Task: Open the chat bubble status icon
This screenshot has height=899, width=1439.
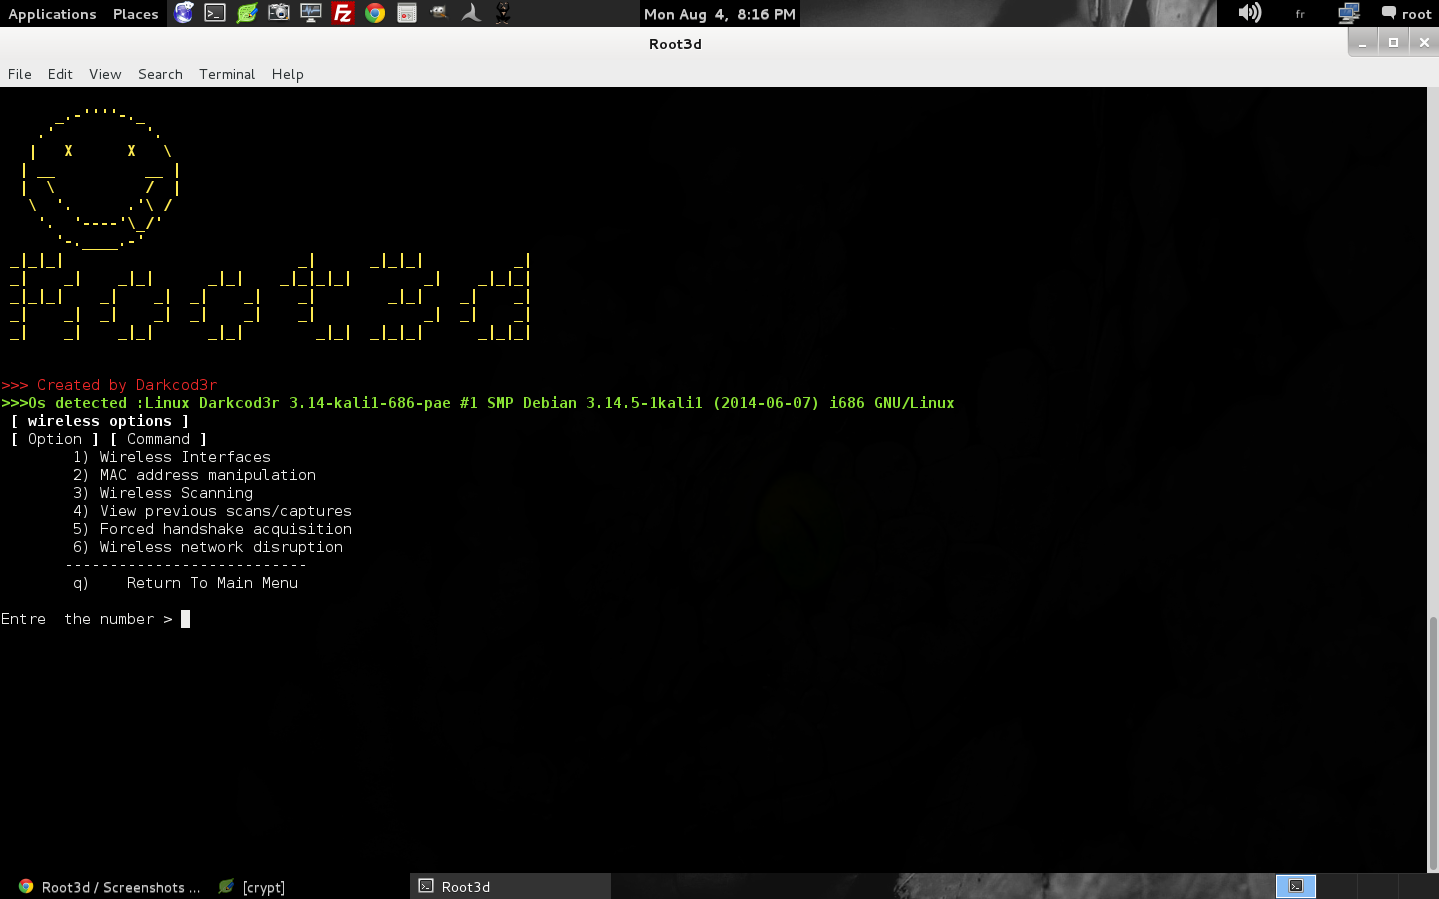Action: (1388, 13)
